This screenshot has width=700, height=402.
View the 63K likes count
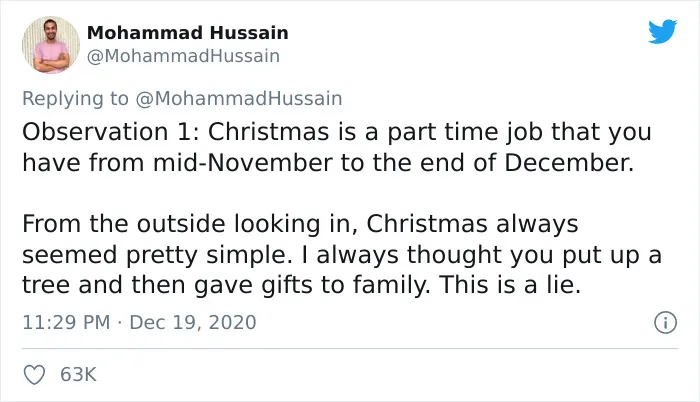tap(78, 374)
